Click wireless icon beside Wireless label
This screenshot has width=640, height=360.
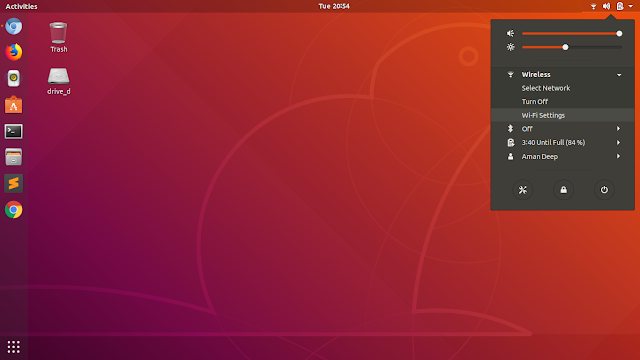510,74
